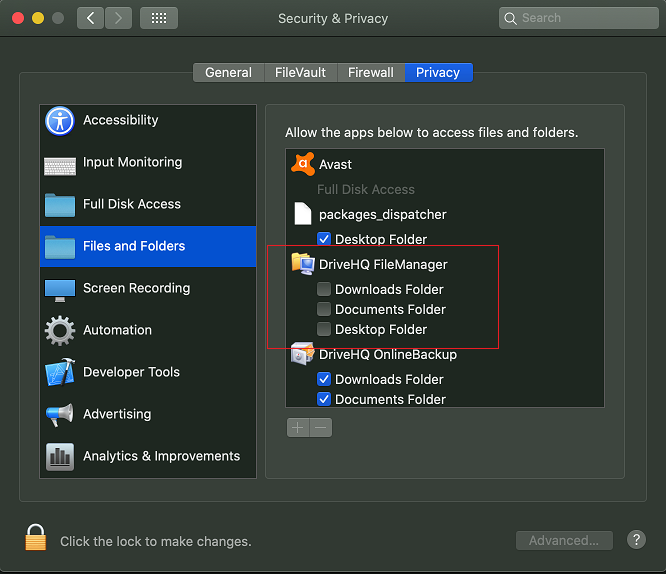Viewport: 666px width, 574px height.
Task: Open help with the question mark button
Action: [x=636, y=540]
